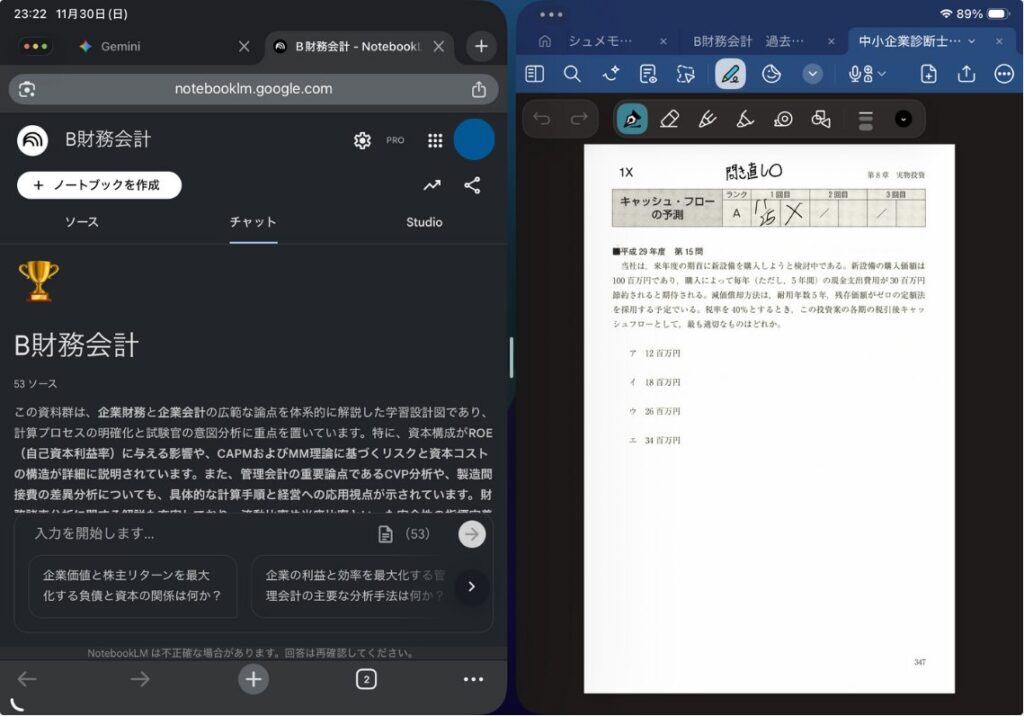Viewport: 1024px width, 716px height.
Task: Toggle the pen annotation mode button
Action: tap(730, 74)
